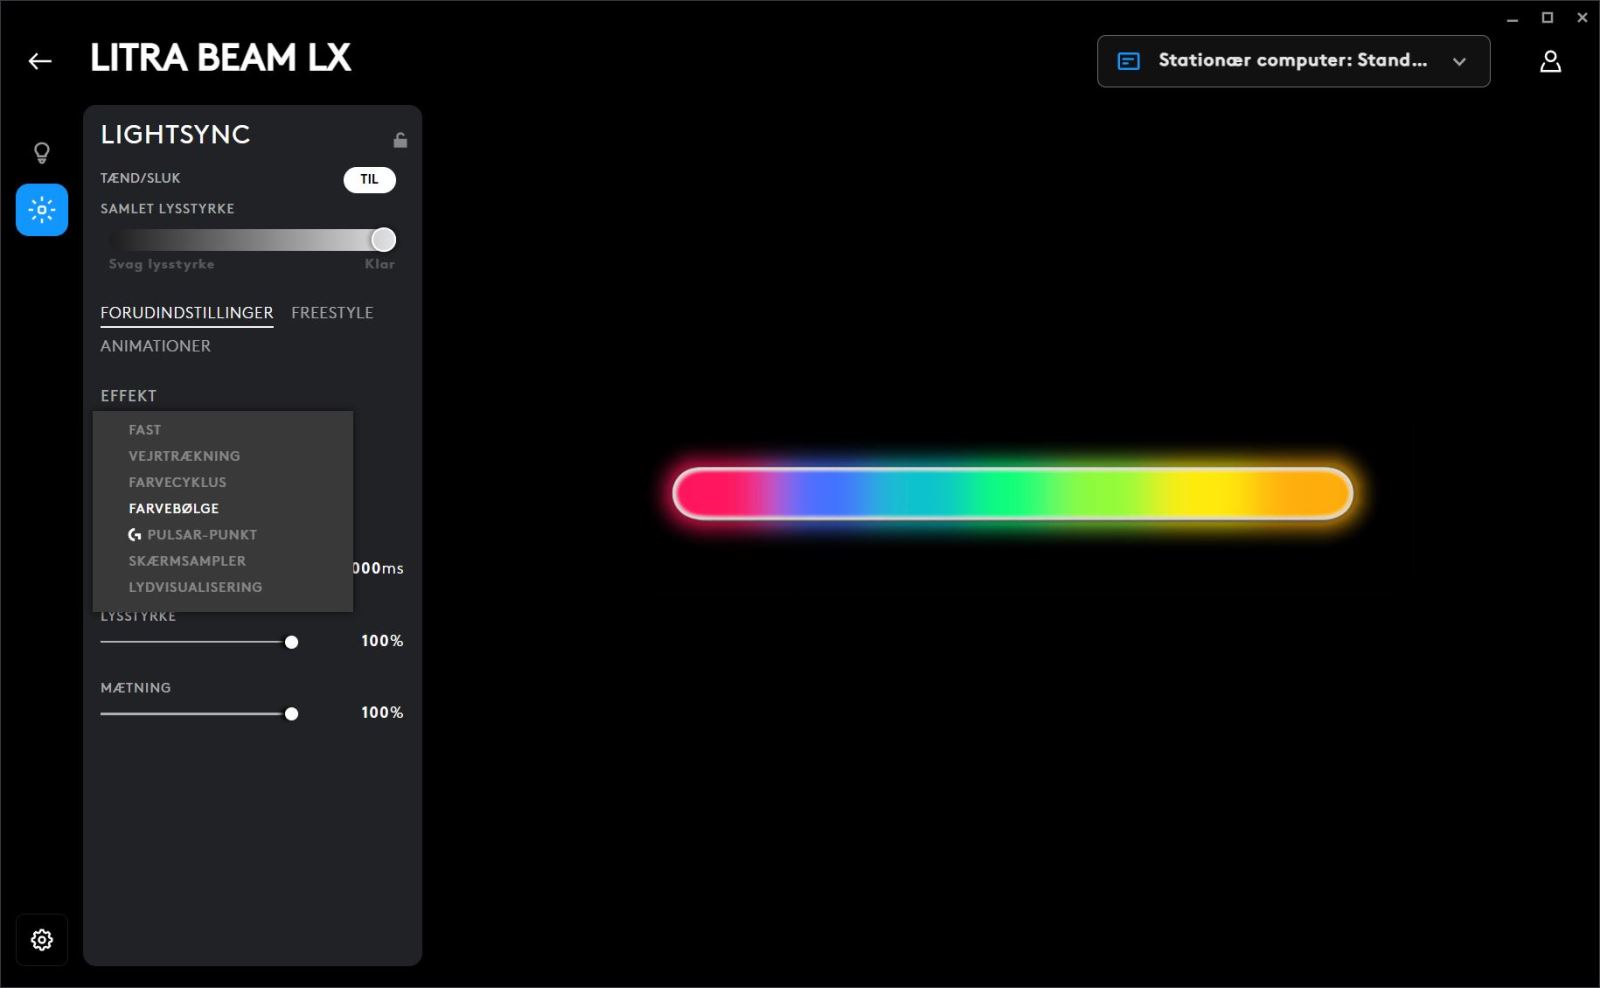The height and width of the screenshot is (988, 1600).
Task: Click the Klar brightness label
Action: (x=380, y=264)
